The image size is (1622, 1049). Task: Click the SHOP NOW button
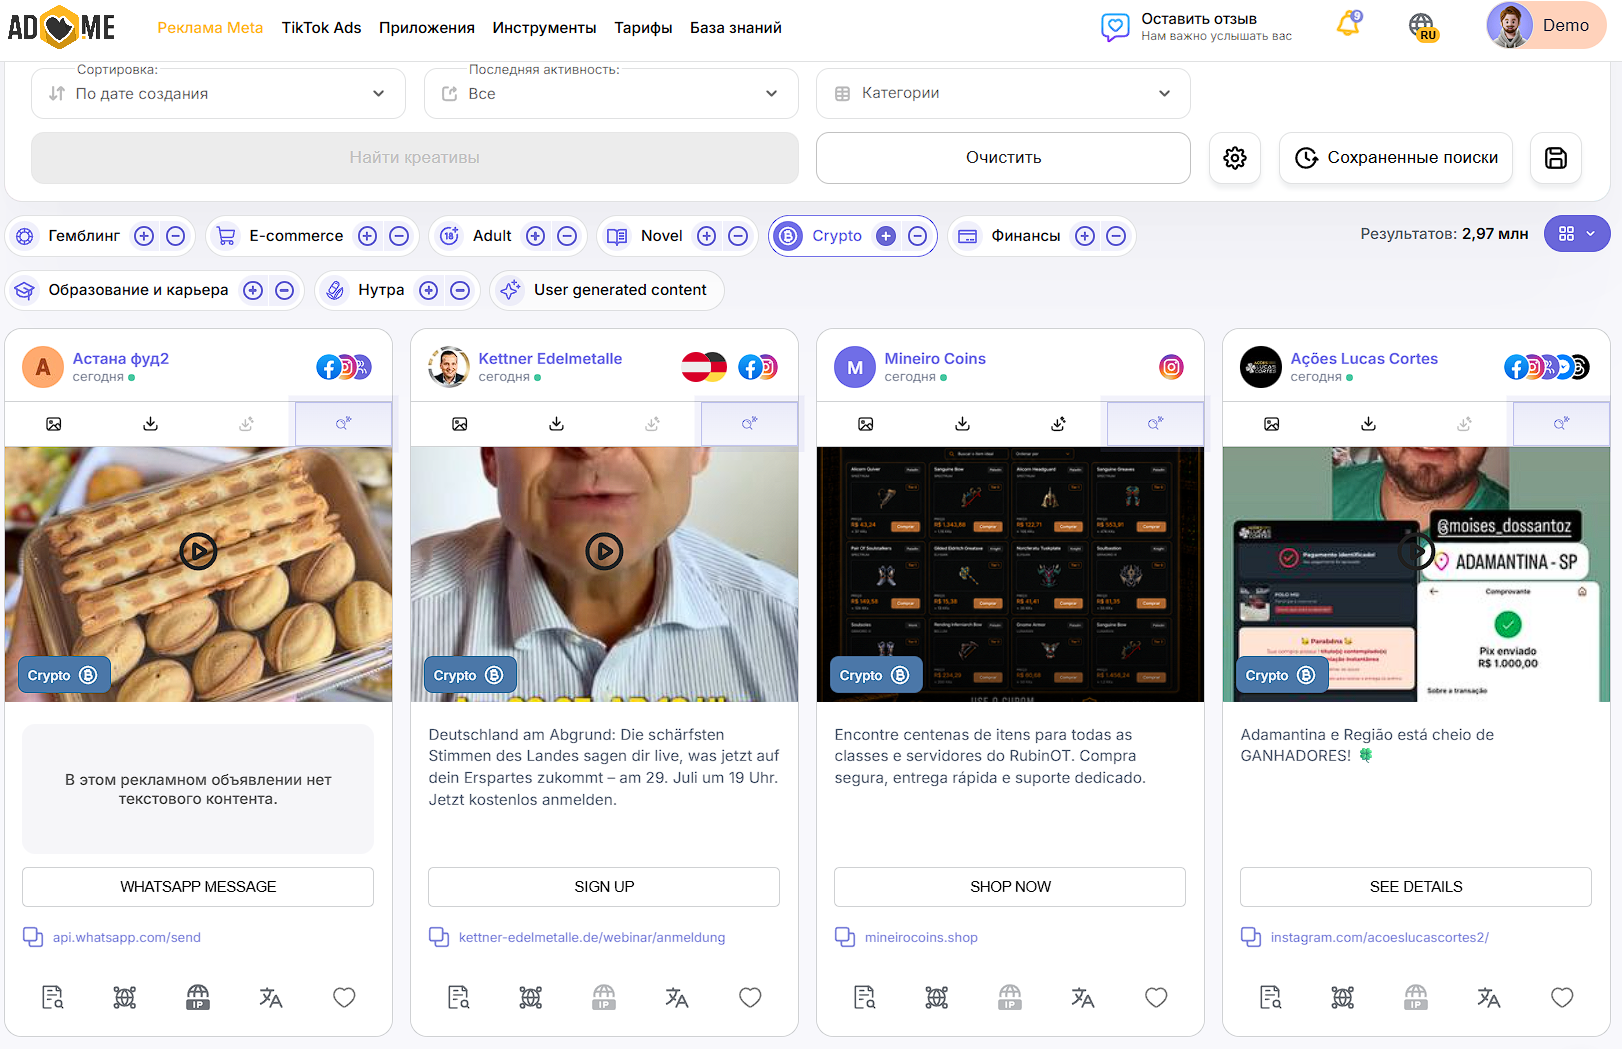(1010, 887)
